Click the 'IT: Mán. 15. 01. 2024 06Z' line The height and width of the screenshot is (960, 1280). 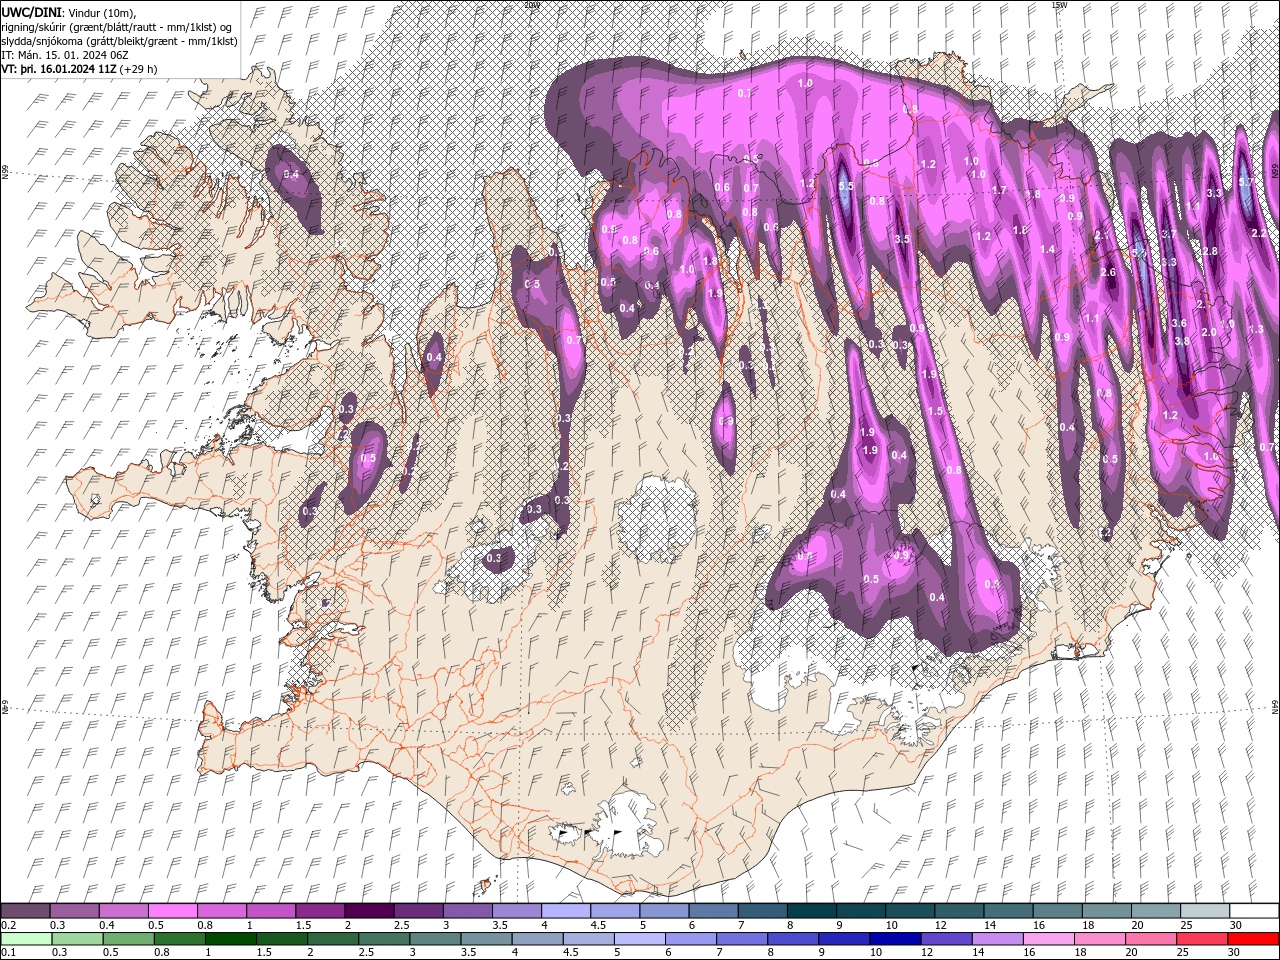coord(64,55)
